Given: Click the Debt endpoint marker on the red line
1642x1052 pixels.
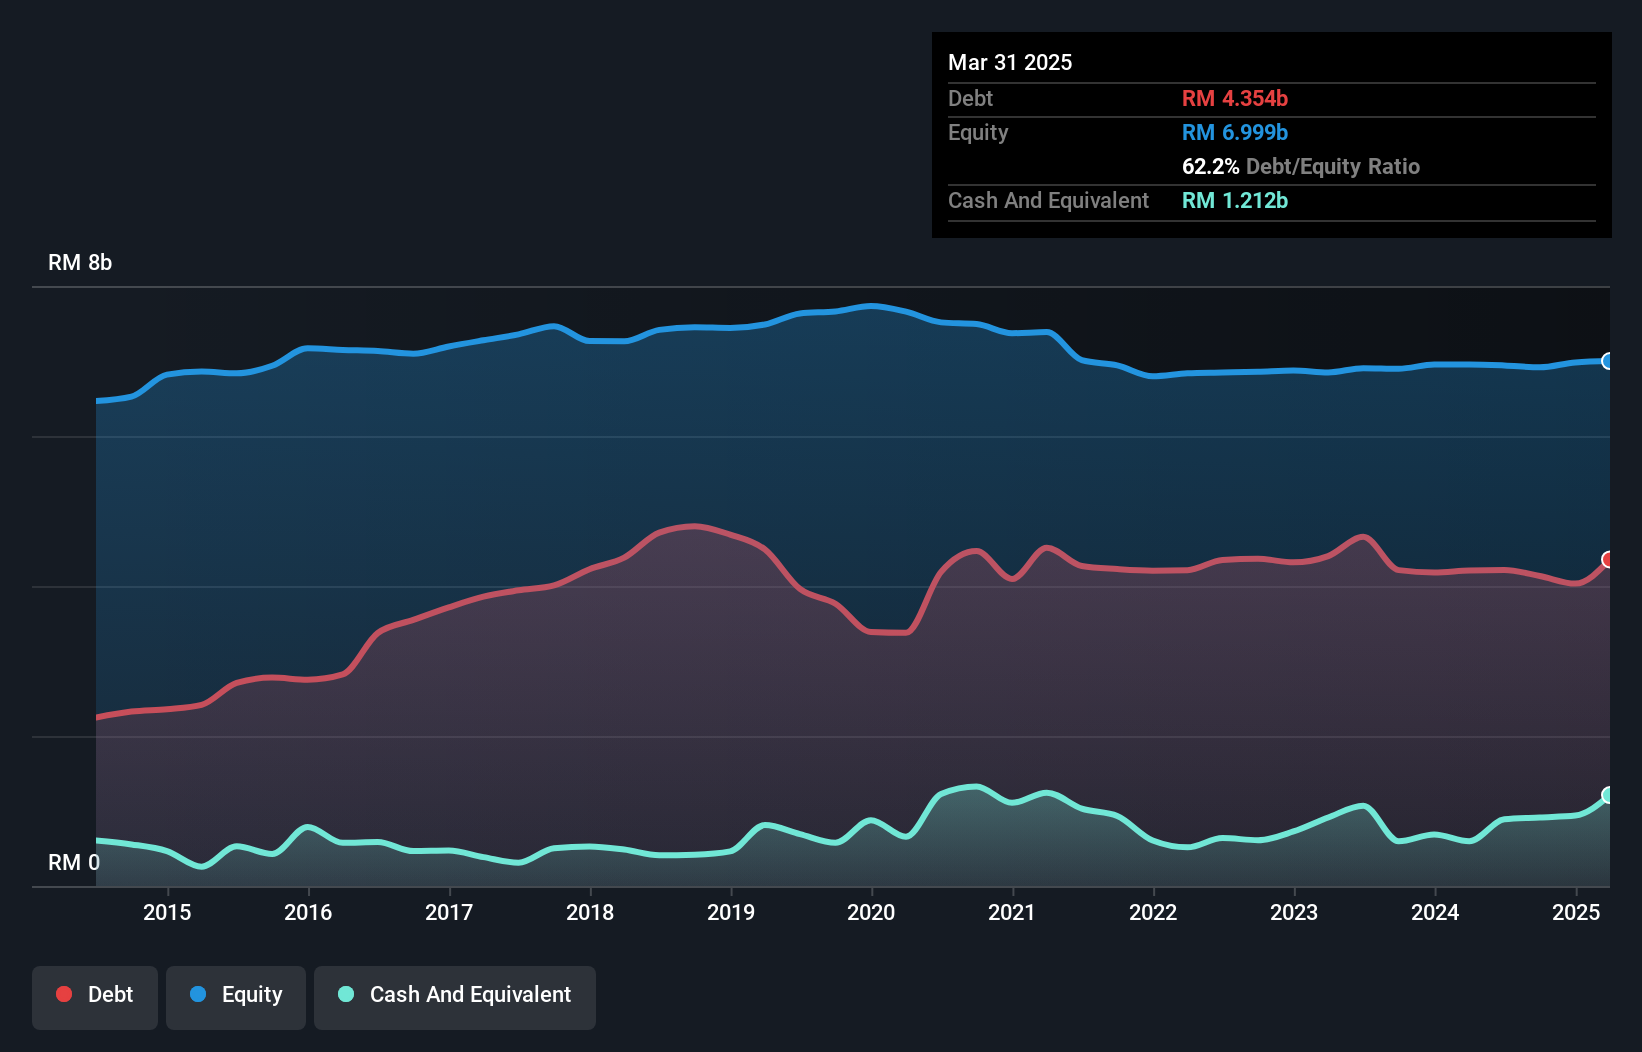Looking at the screenshot, I should coord(1608,559).
